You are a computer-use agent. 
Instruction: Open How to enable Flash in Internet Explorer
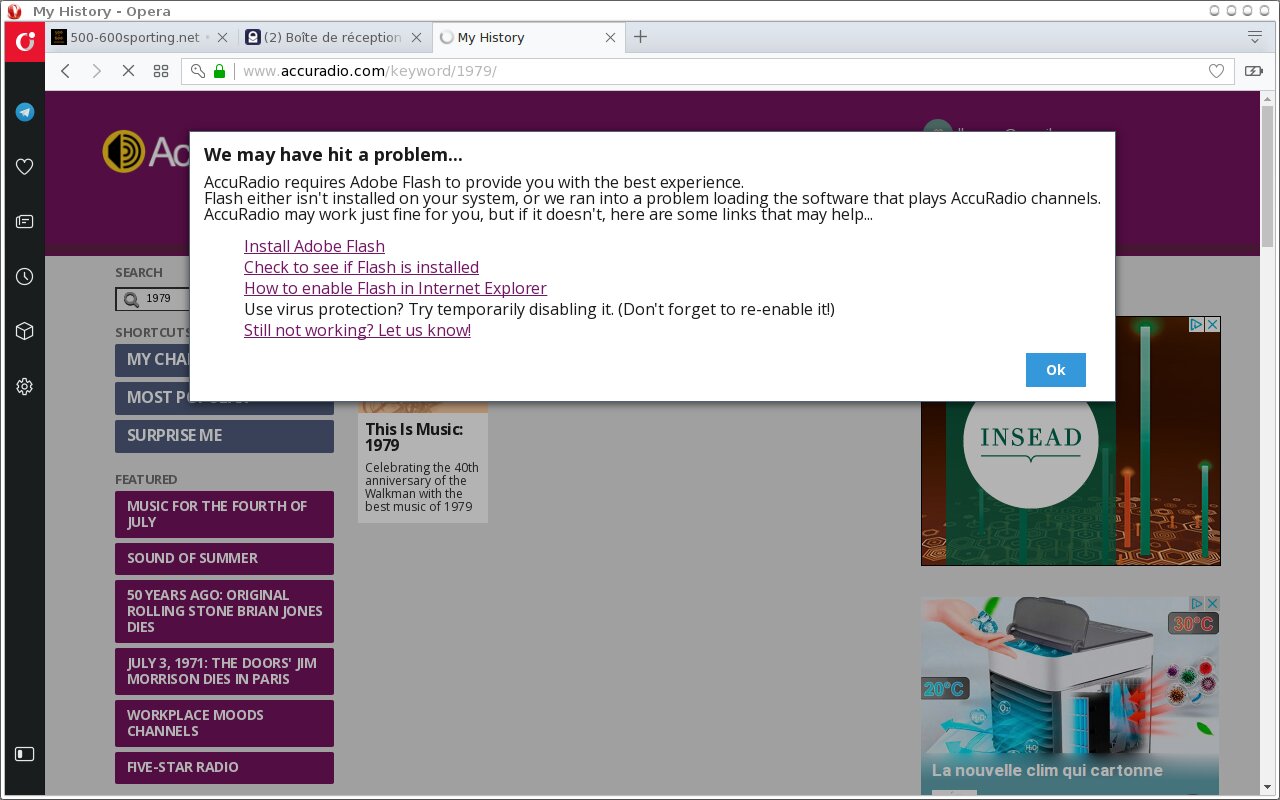pos(395,288)
